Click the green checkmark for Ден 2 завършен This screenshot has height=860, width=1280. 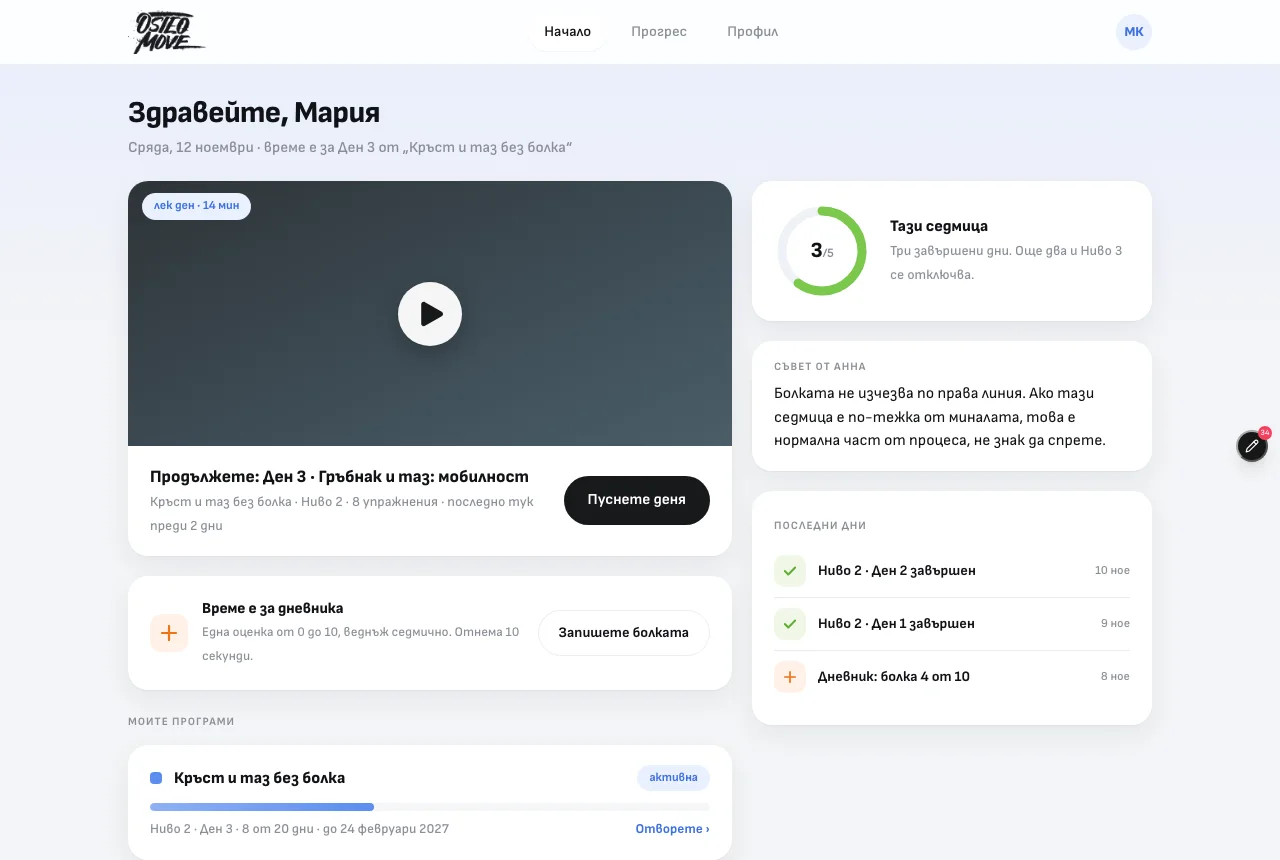pyautogui.click(x=790, y=571)
